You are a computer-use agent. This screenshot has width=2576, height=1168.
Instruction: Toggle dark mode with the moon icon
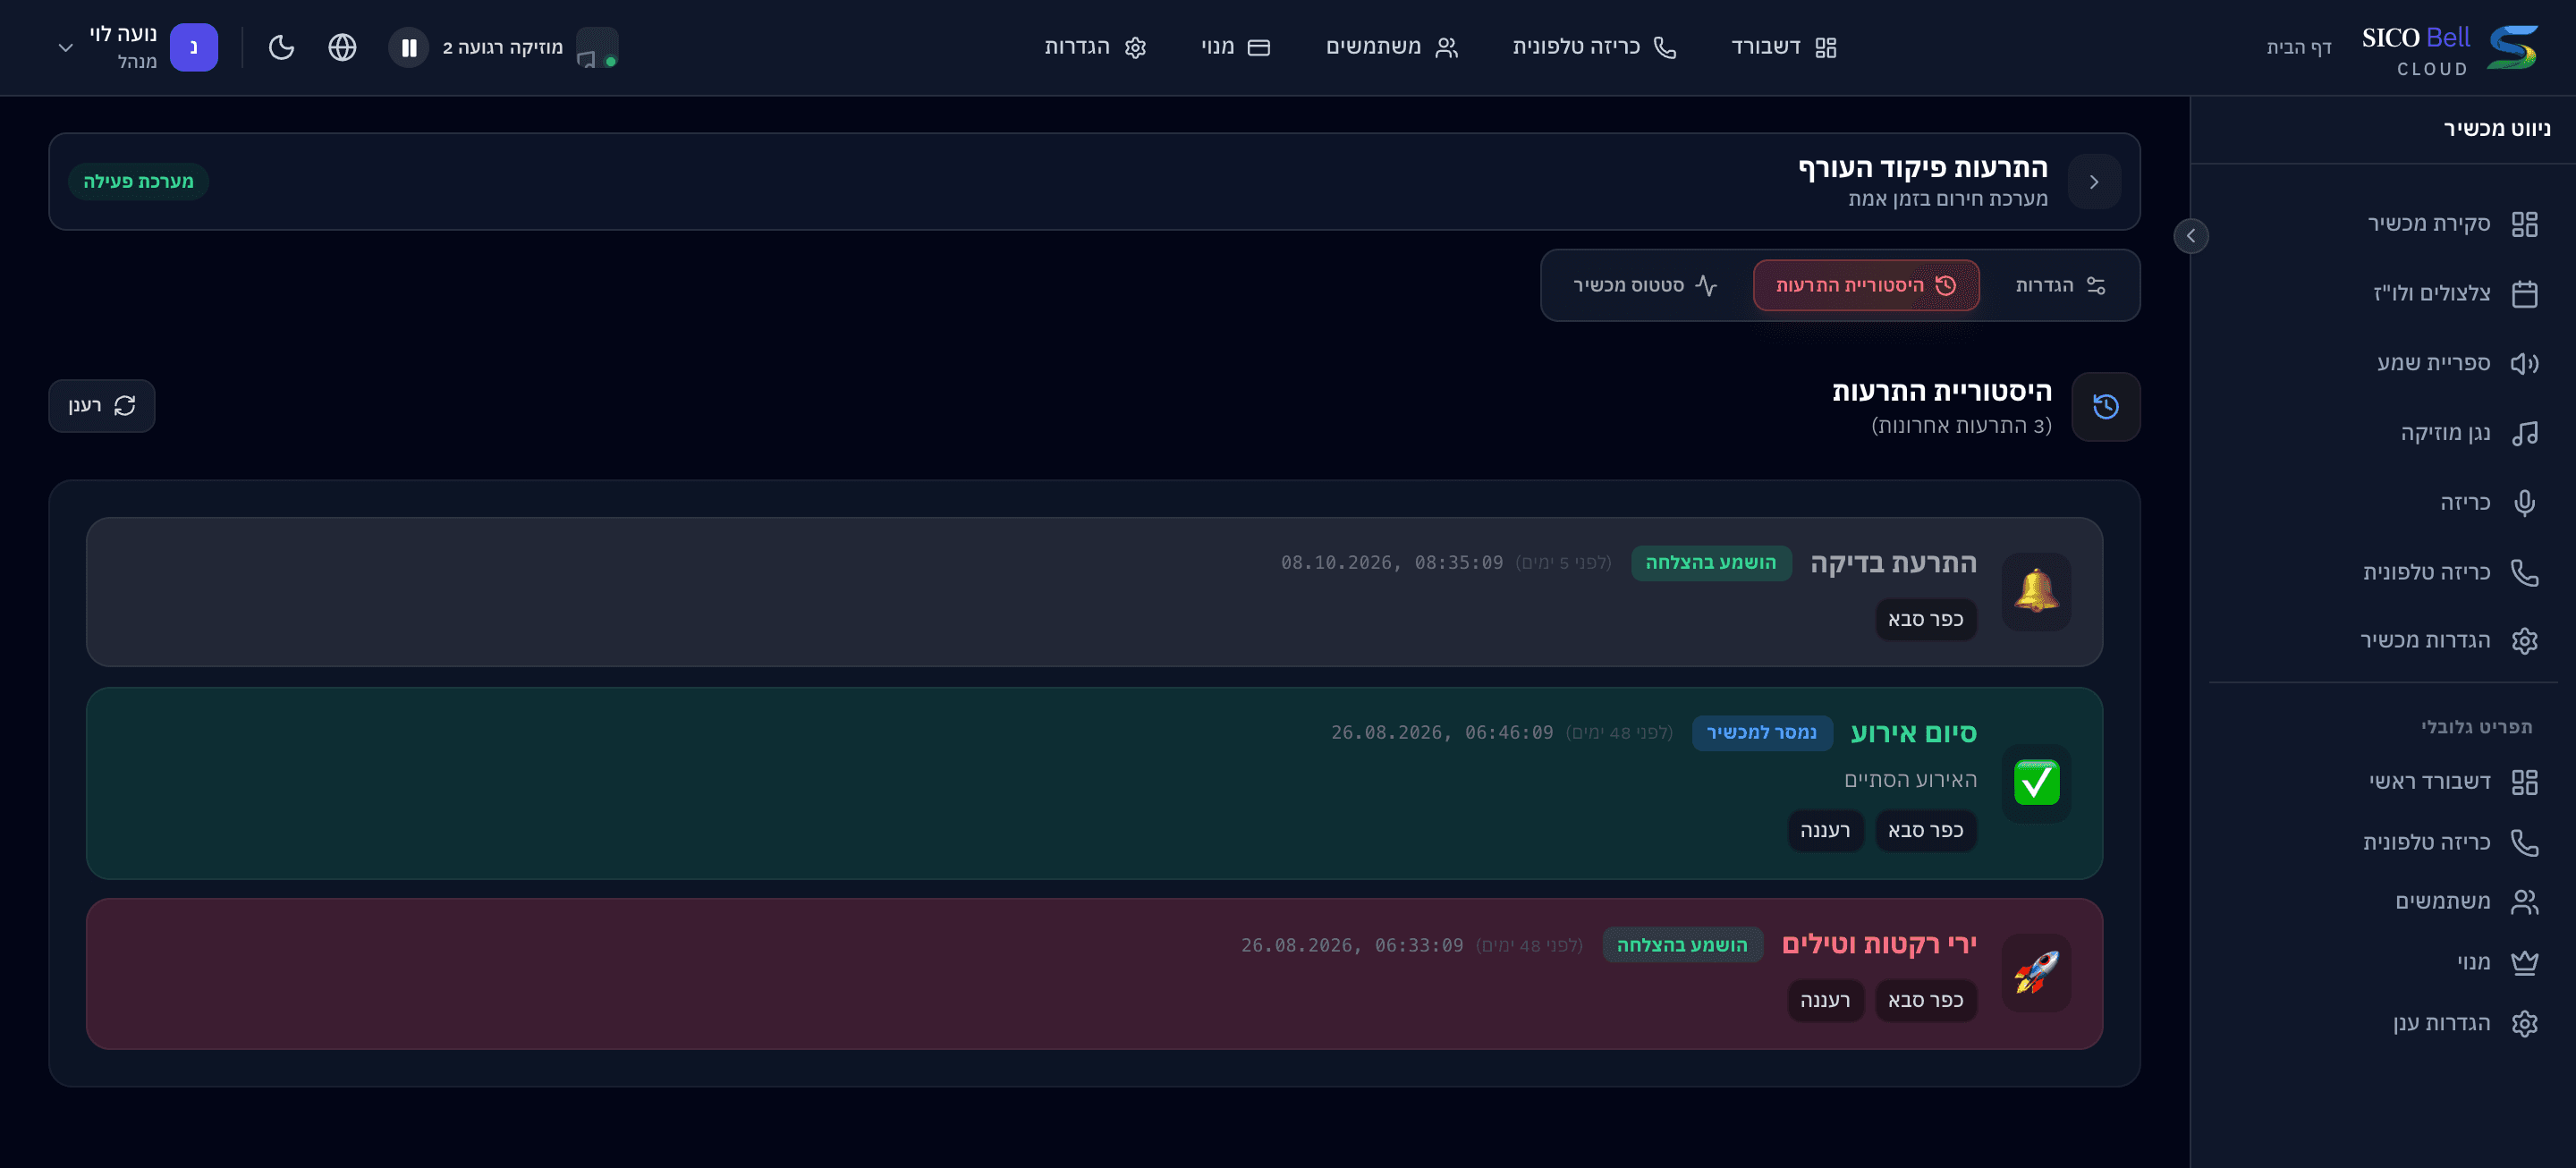click(281, 47)
